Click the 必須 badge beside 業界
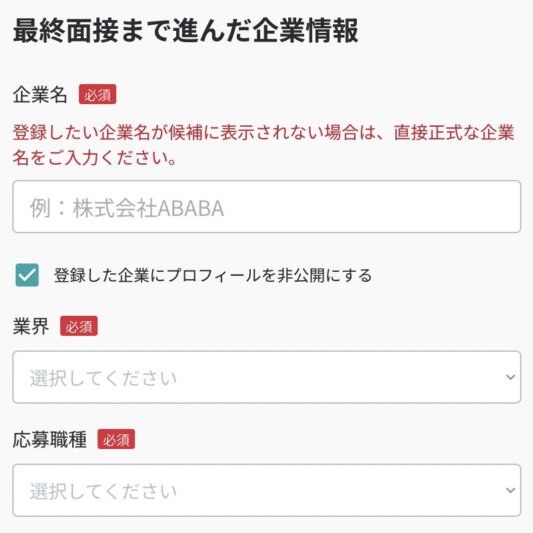The image size is (533, 533). pos(79,326)
